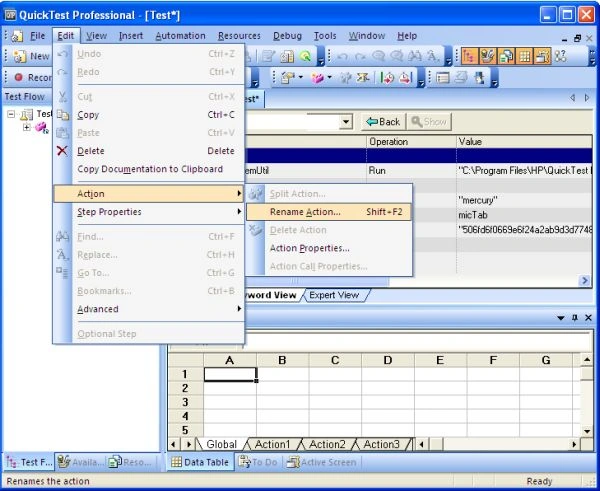Open the Insert Checkpoint dropdown arrow
This screenshot has height=491, width=600.
point(301,78)
